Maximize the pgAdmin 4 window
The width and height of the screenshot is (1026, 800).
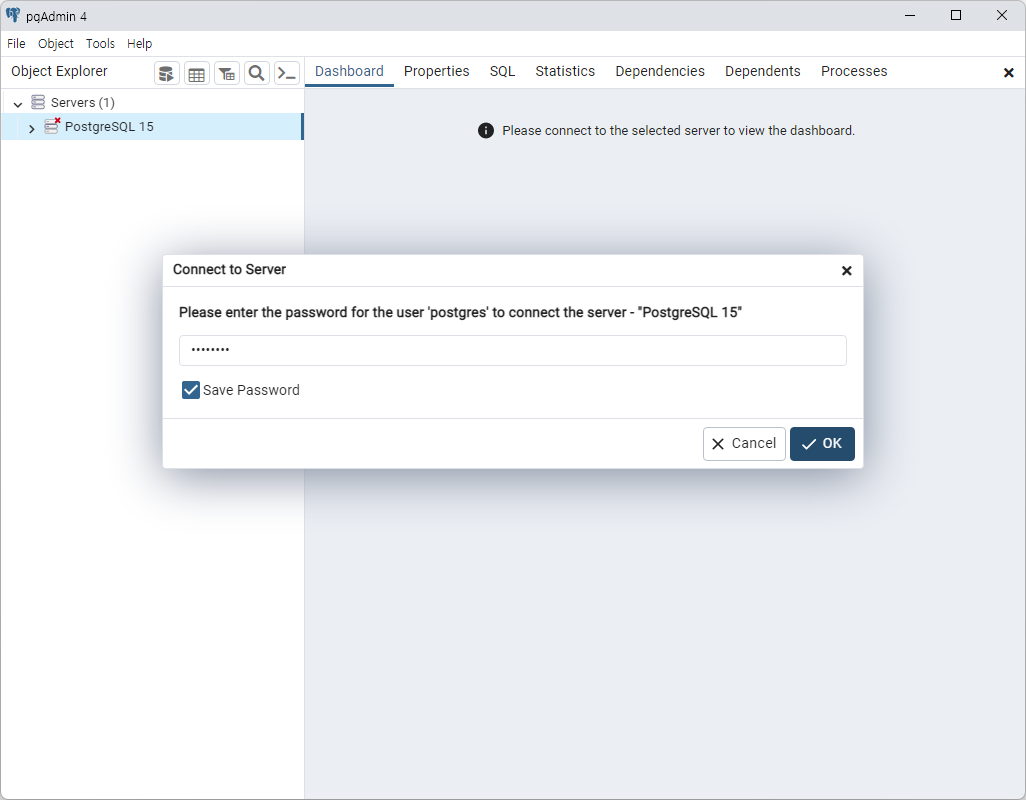click(x=956, y=15)
